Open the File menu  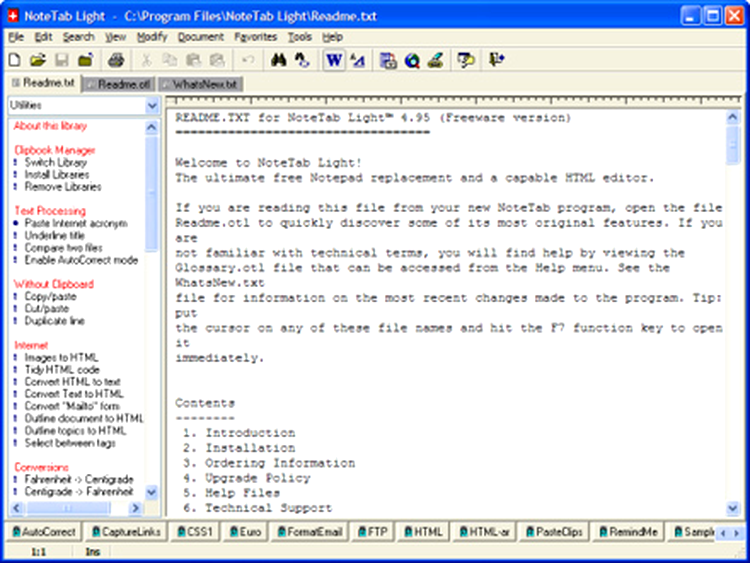[x=16, y=37]
